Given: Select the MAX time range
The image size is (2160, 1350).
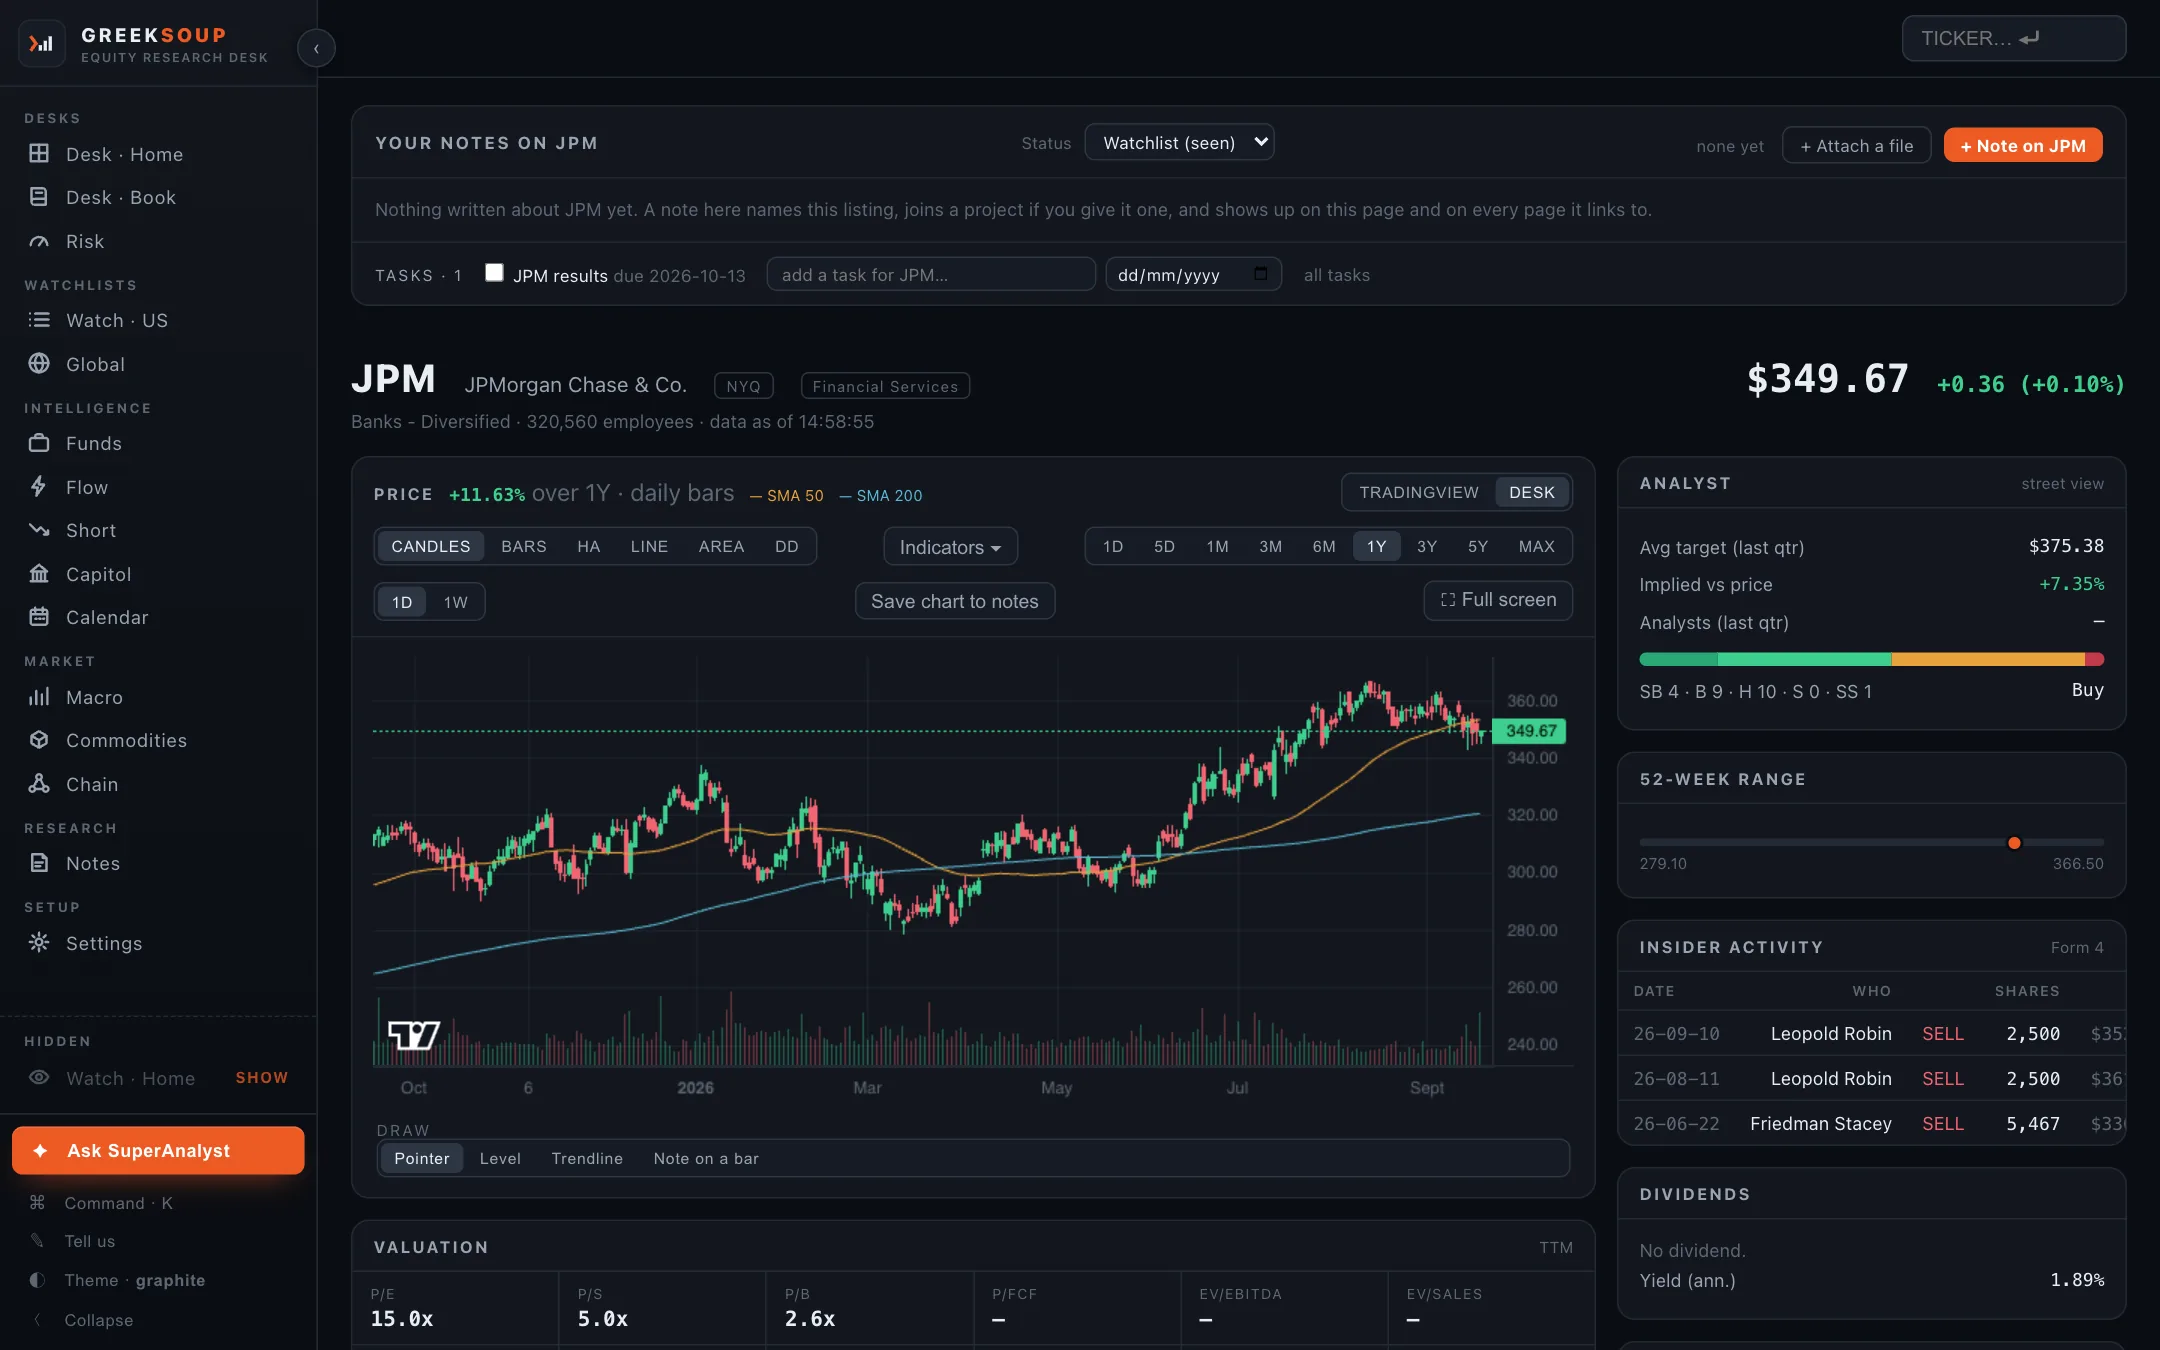Looking at the screenshot, I should pos(1536,546).
